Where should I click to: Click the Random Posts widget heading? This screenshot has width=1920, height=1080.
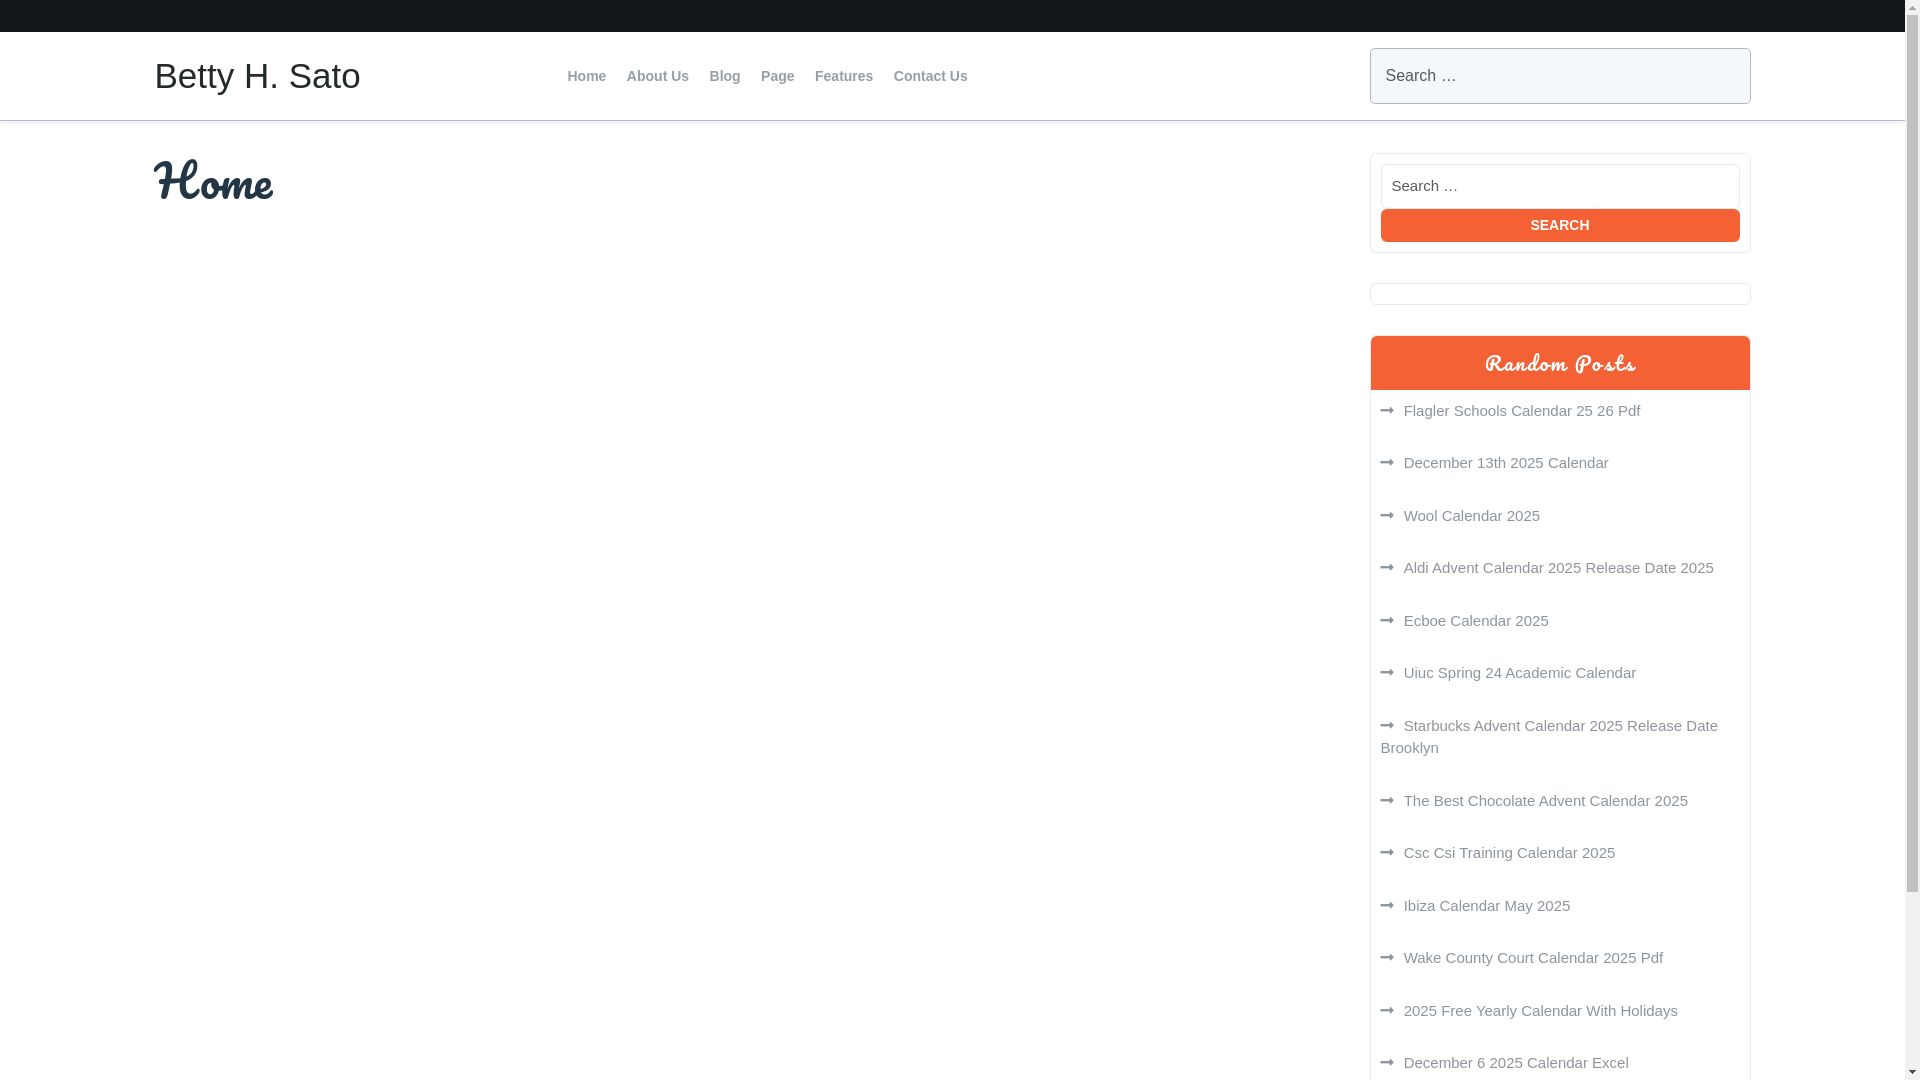(x=1559, y=364)
